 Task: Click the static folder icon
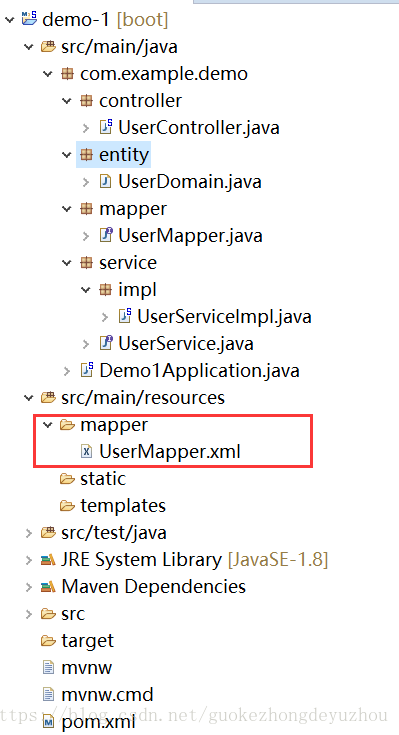pyautogui.click(x=68, y=479)
